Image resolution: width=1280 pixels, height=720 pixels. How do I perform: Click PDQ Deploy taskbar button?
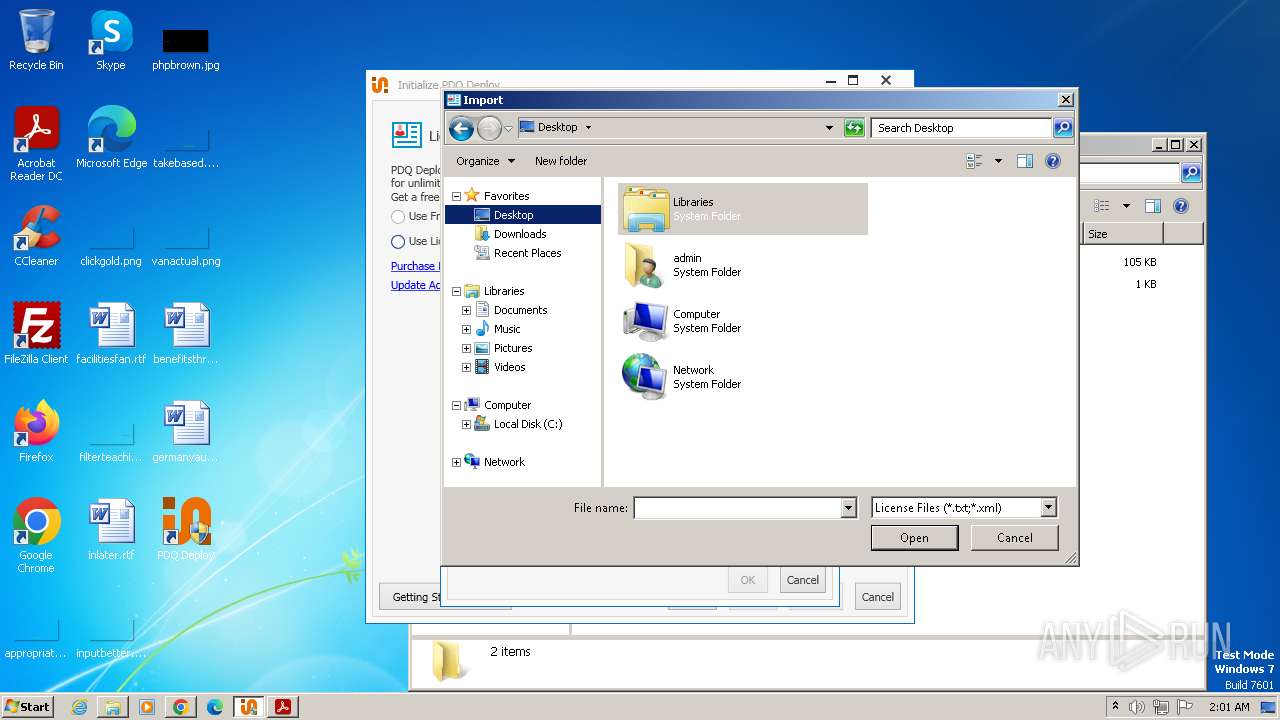coord(249,707)
